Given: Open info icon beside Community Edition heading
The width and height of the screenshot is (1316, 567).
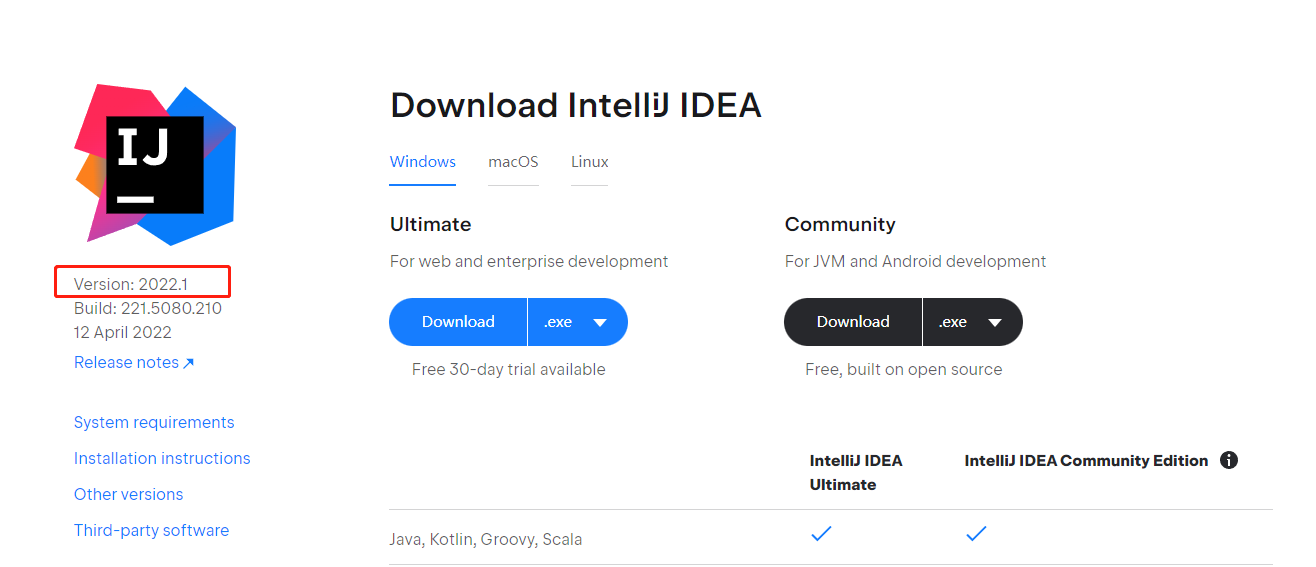Looking at the screenshot, I should (1229, 460).
